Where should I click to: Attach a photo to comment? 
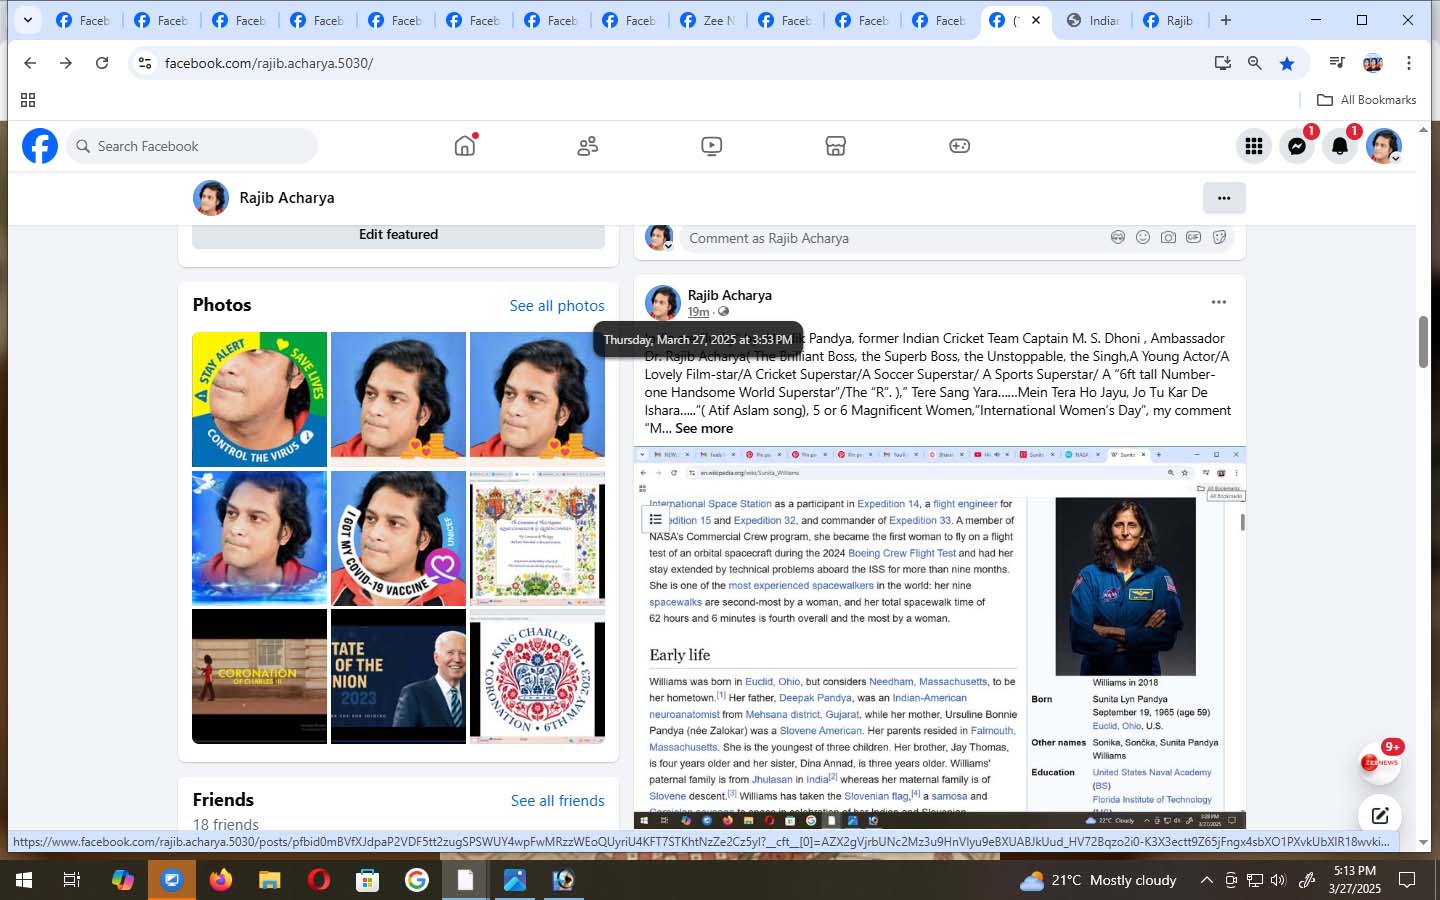tap(1168, 238)
